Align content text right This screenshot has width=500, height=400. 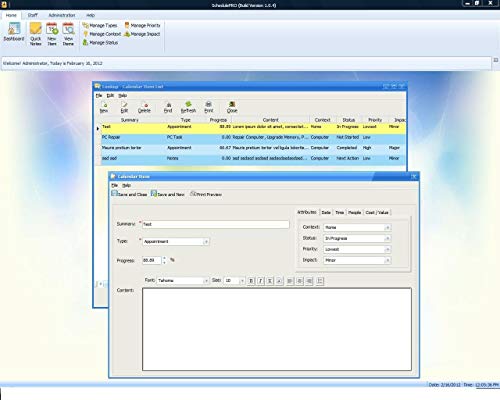(309, 281)
